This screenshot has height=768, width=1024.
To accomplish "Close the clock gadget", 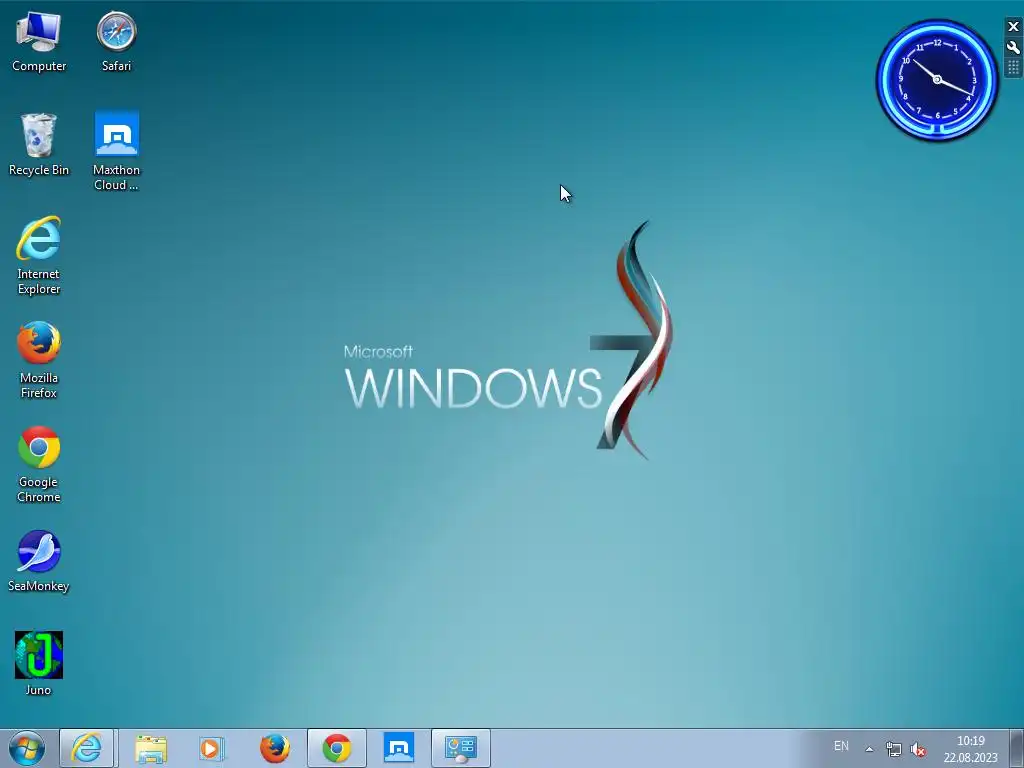I will click(1013, 27).
